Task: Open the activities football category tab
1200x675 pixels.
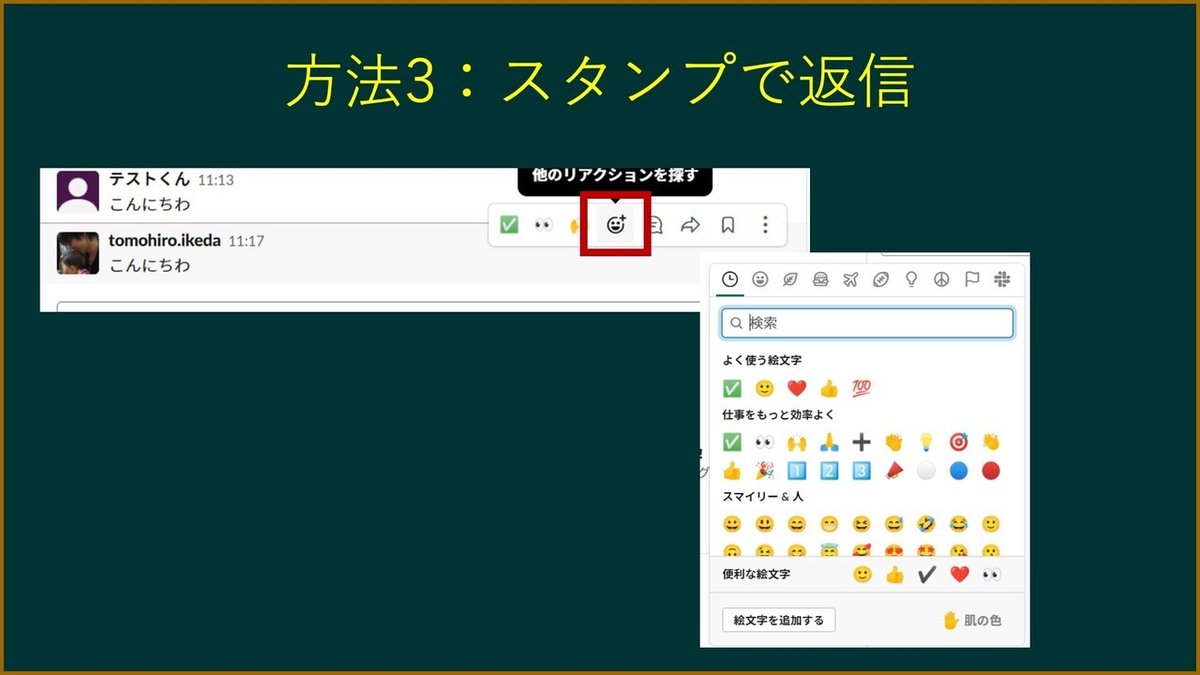Action: point(880,280)
